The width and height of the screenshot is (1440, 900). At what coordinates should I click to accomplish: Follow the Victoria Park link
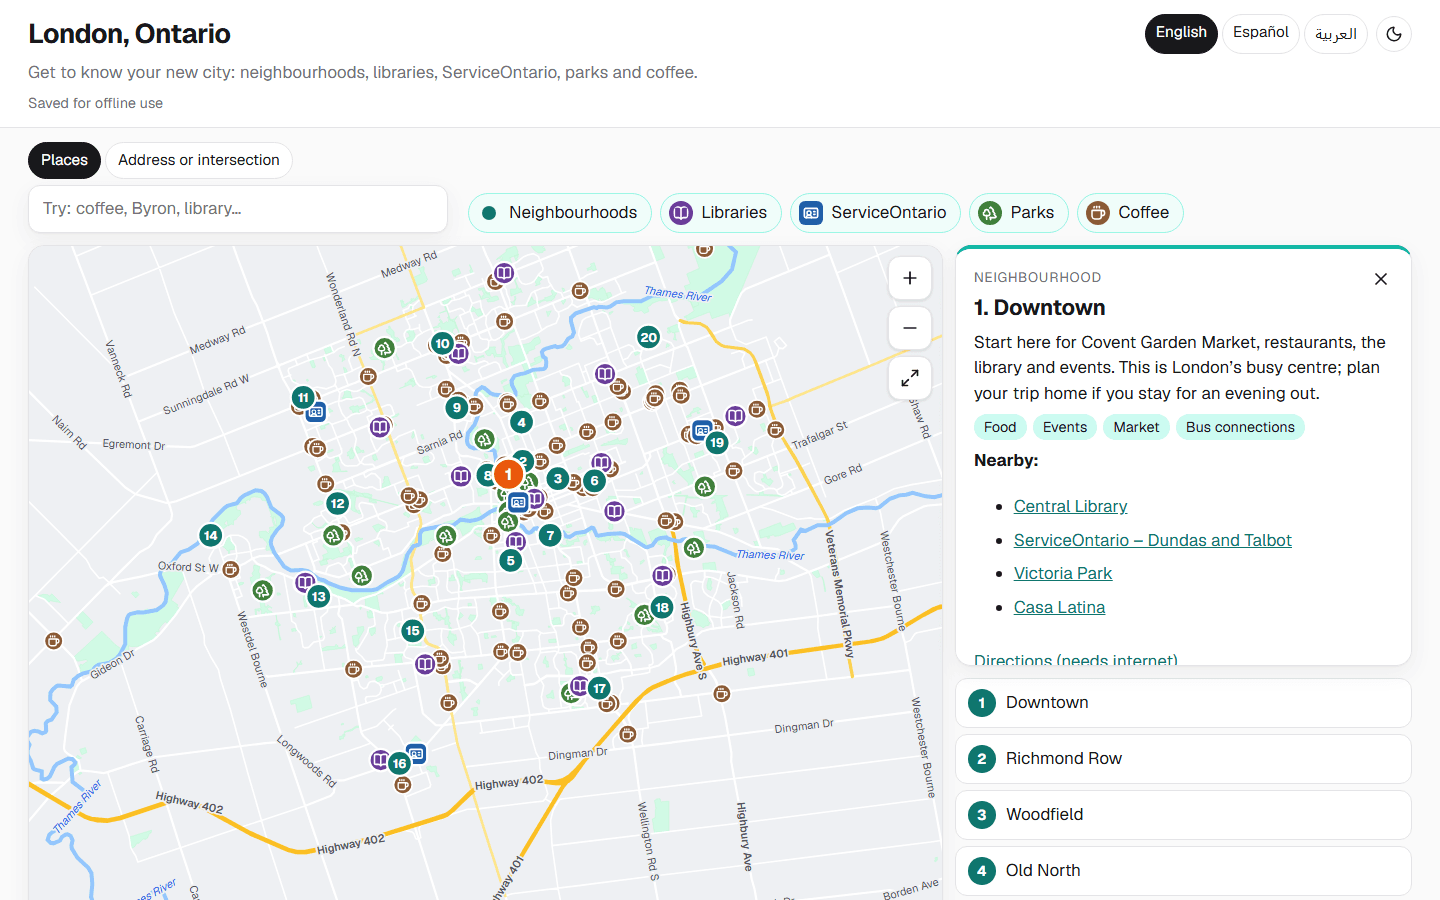pos(1063,573)
